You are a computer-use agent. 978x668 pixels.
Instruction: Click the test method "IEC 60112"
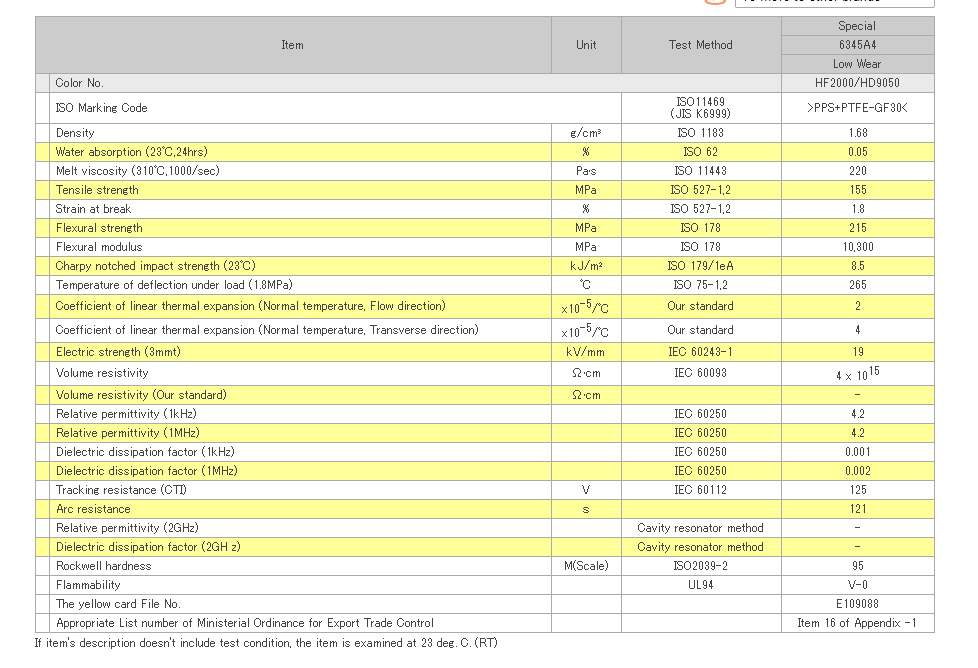coord(700,490)
